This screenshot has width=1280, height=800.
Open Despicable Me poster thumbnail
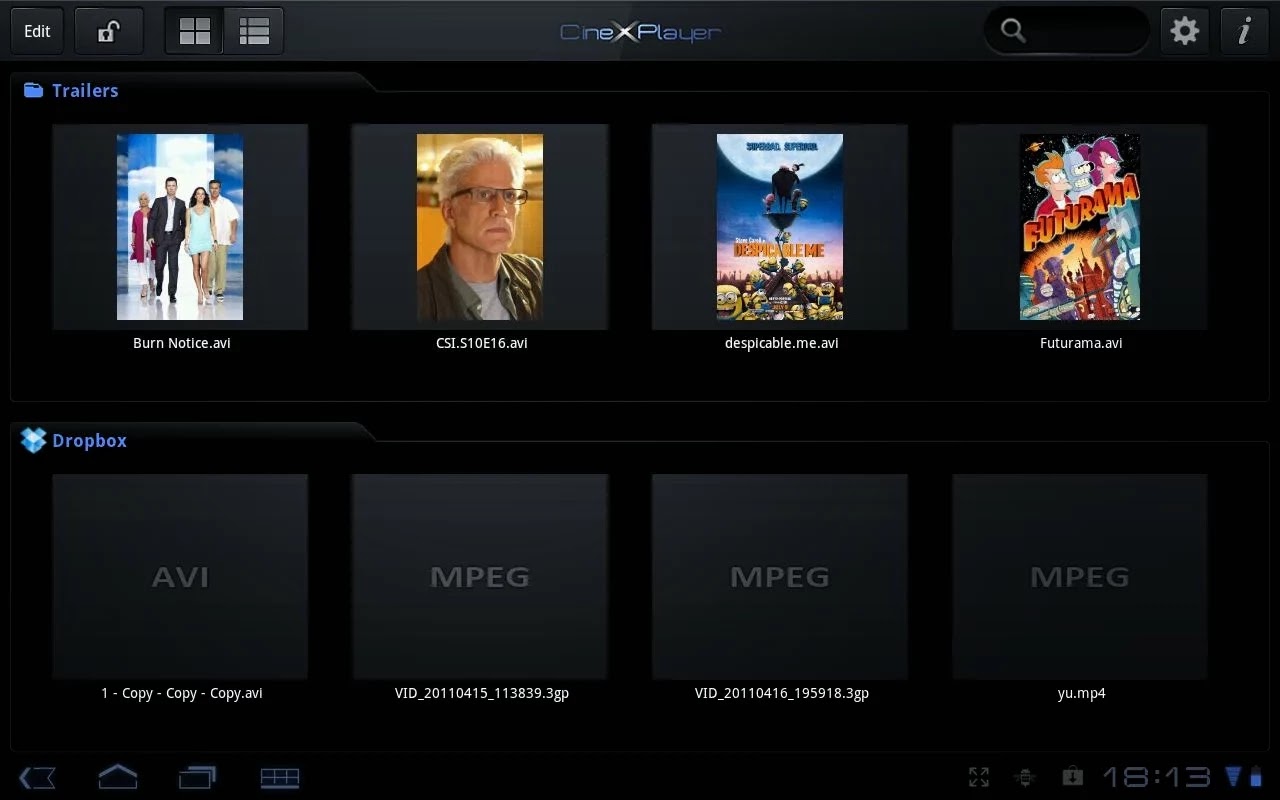tap(780, 227)
